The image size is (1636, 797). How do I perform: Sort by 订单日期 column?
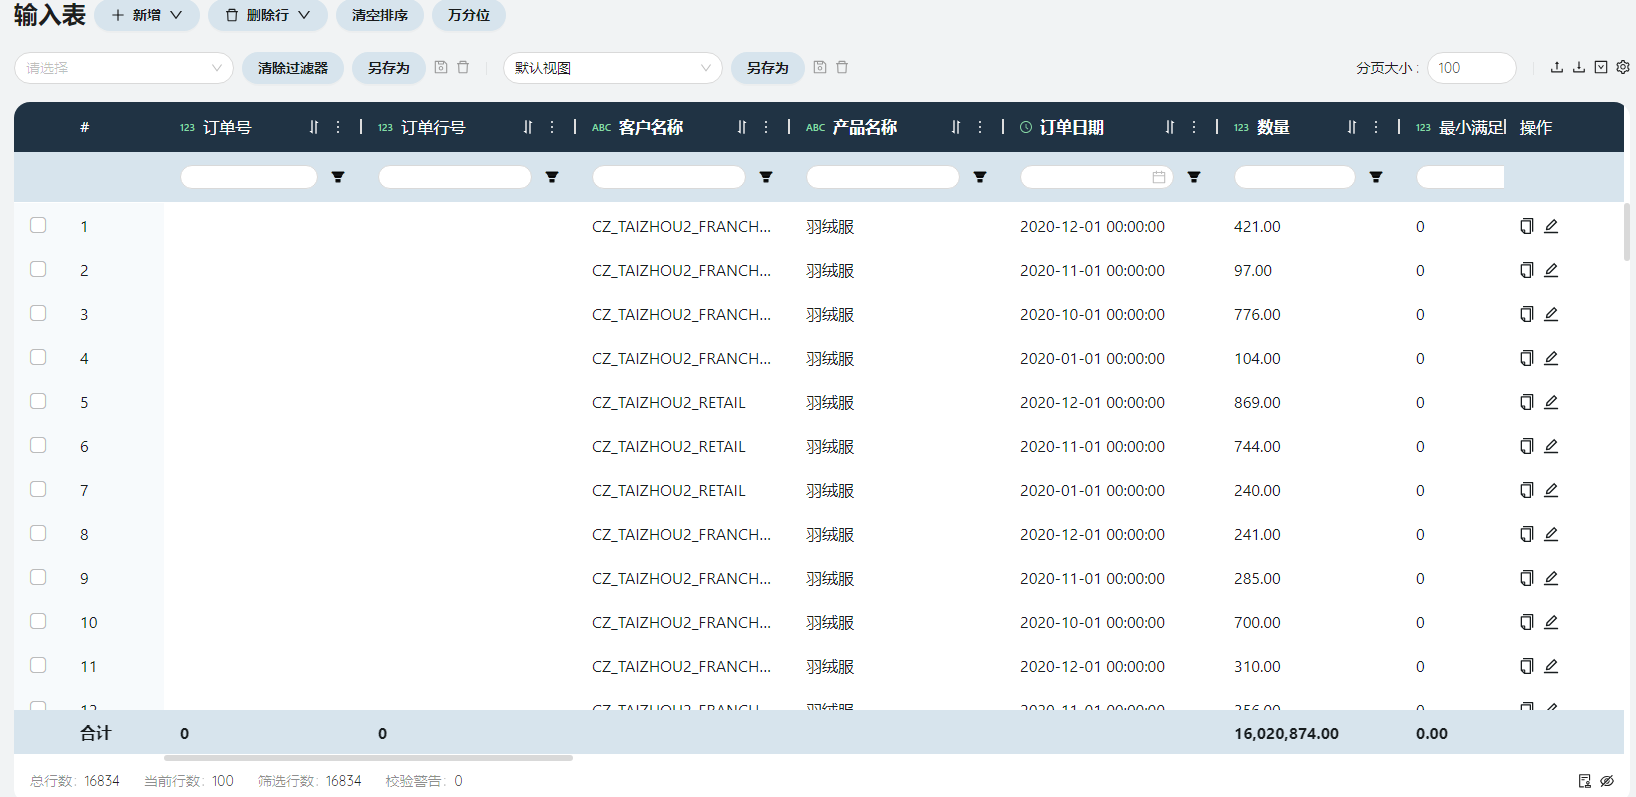(1170, 127)
